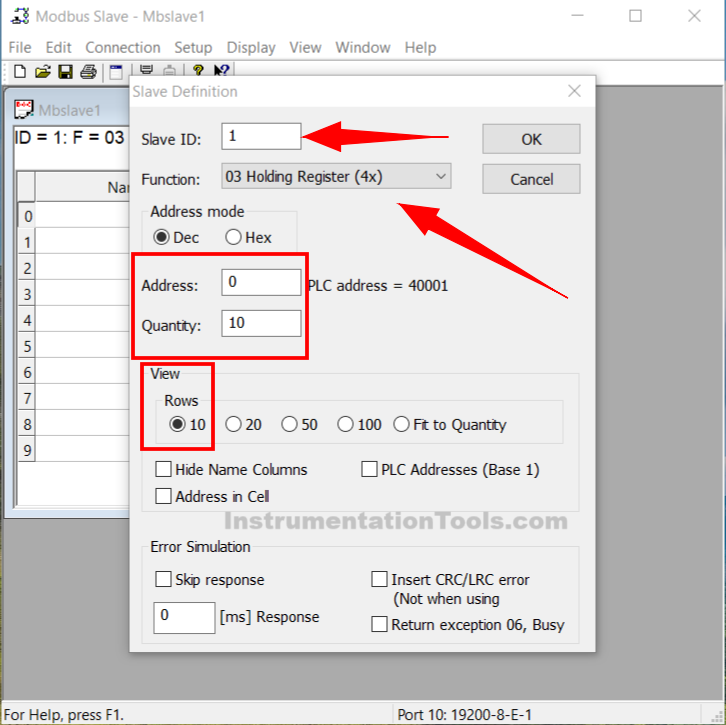Open the File menu
This screenshot has height=725, width=726.
(20, 47)
